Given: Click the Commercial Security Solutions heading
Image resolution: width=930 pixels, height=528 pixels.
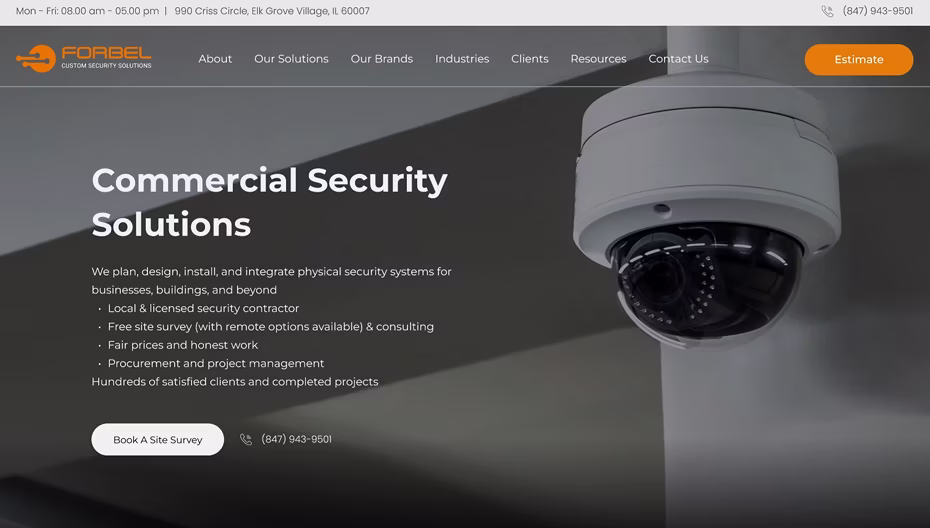Looking at the screenshot, I should [269, 202].
